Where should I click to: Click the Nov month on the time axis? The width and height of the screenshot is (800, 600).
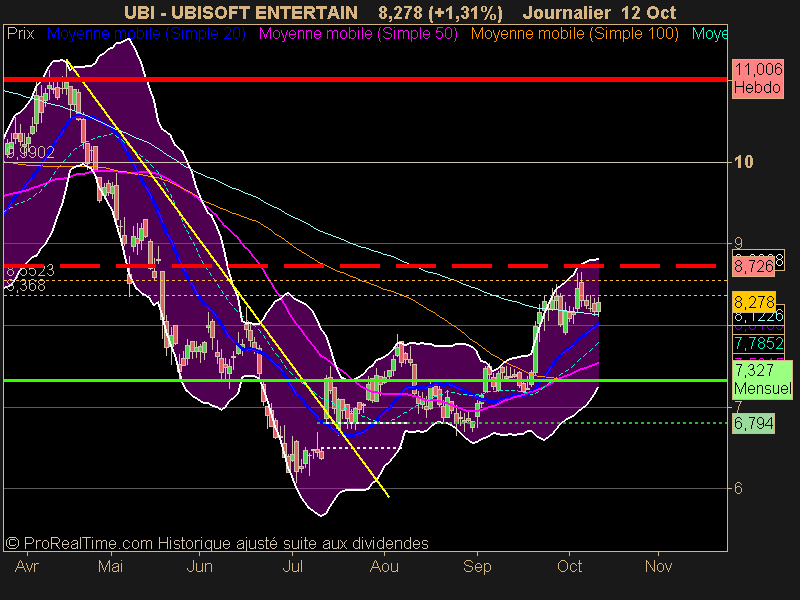[x=658, y=566]
